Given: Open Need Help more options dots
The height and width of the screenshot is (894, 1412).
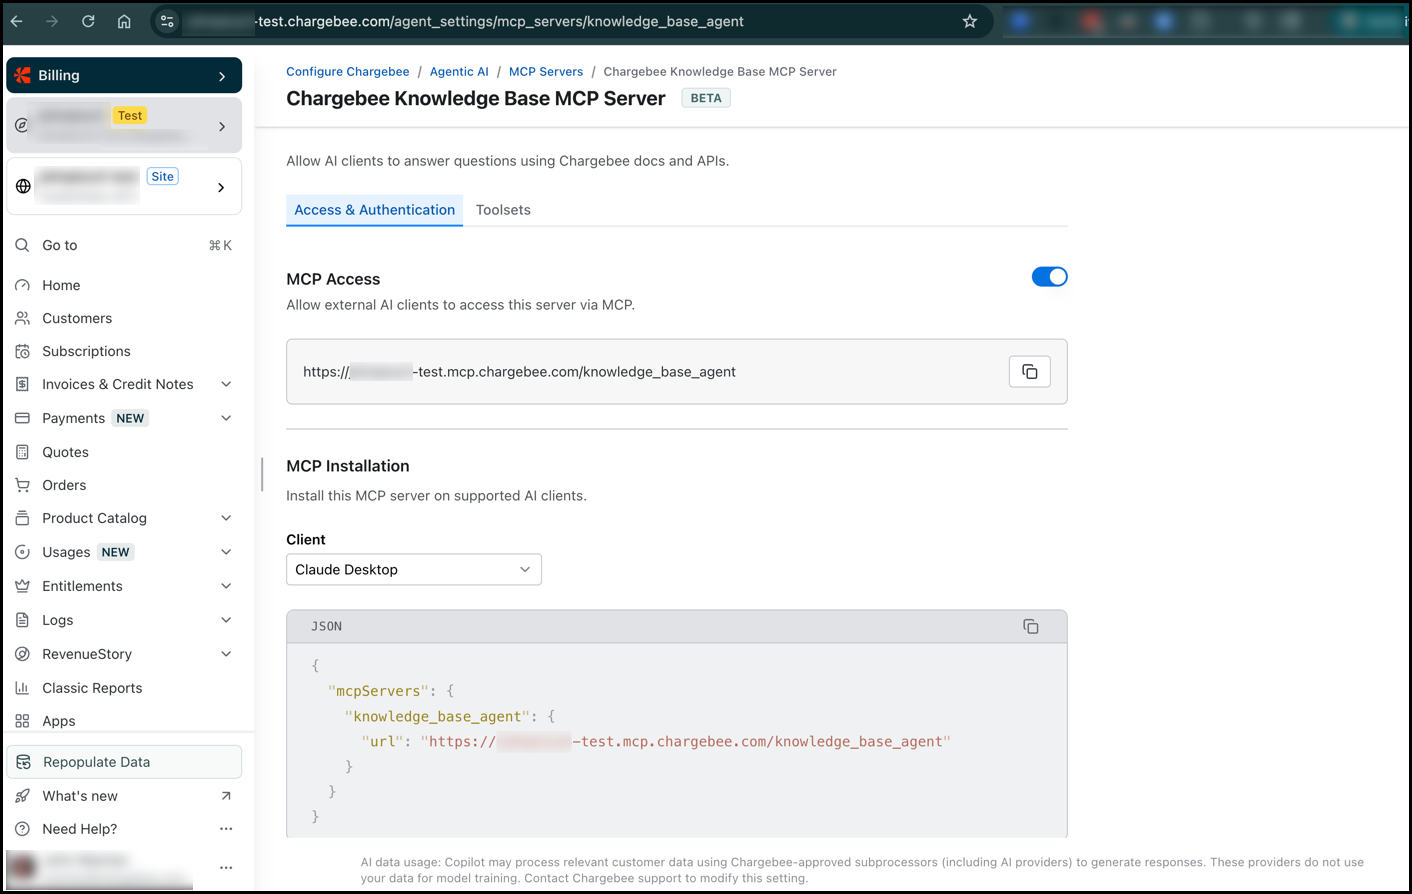Looking at the screenshot, I should click(x=226, y=829).
